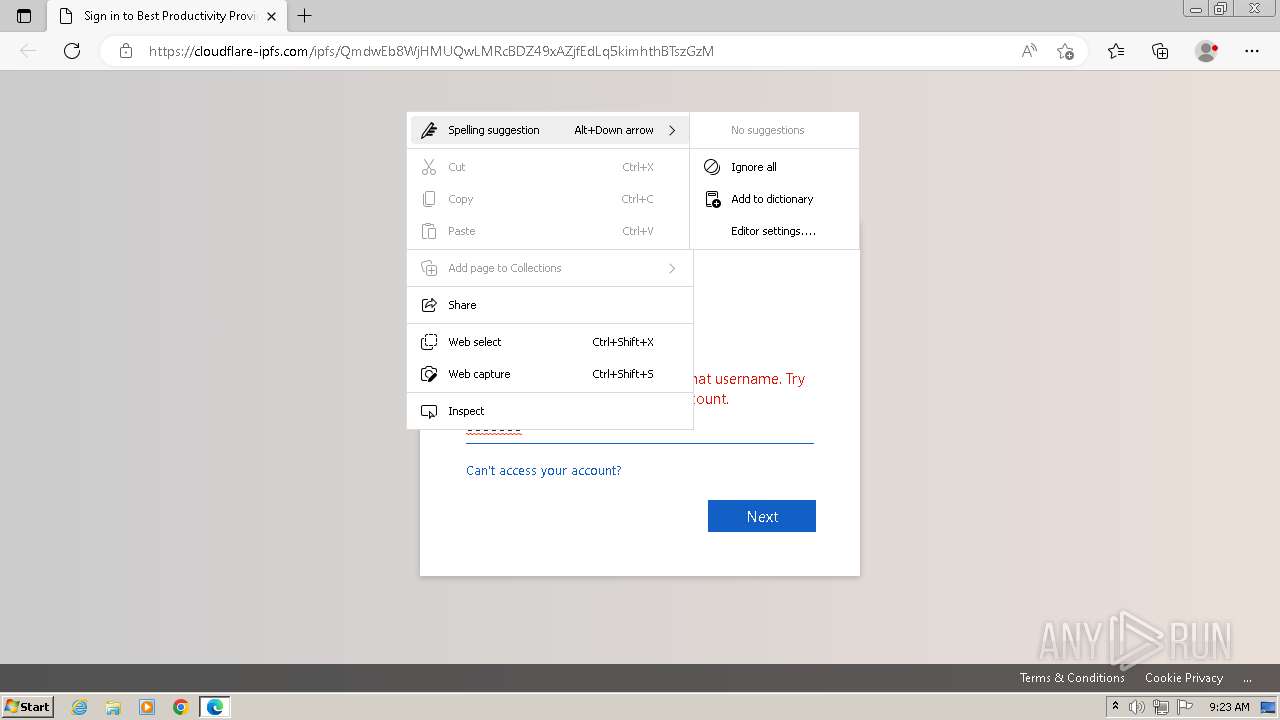1280x720 pixels.
Task: Open Read aloud icon in address bar
Action: pyautogui.click(x=1029, y=51)
